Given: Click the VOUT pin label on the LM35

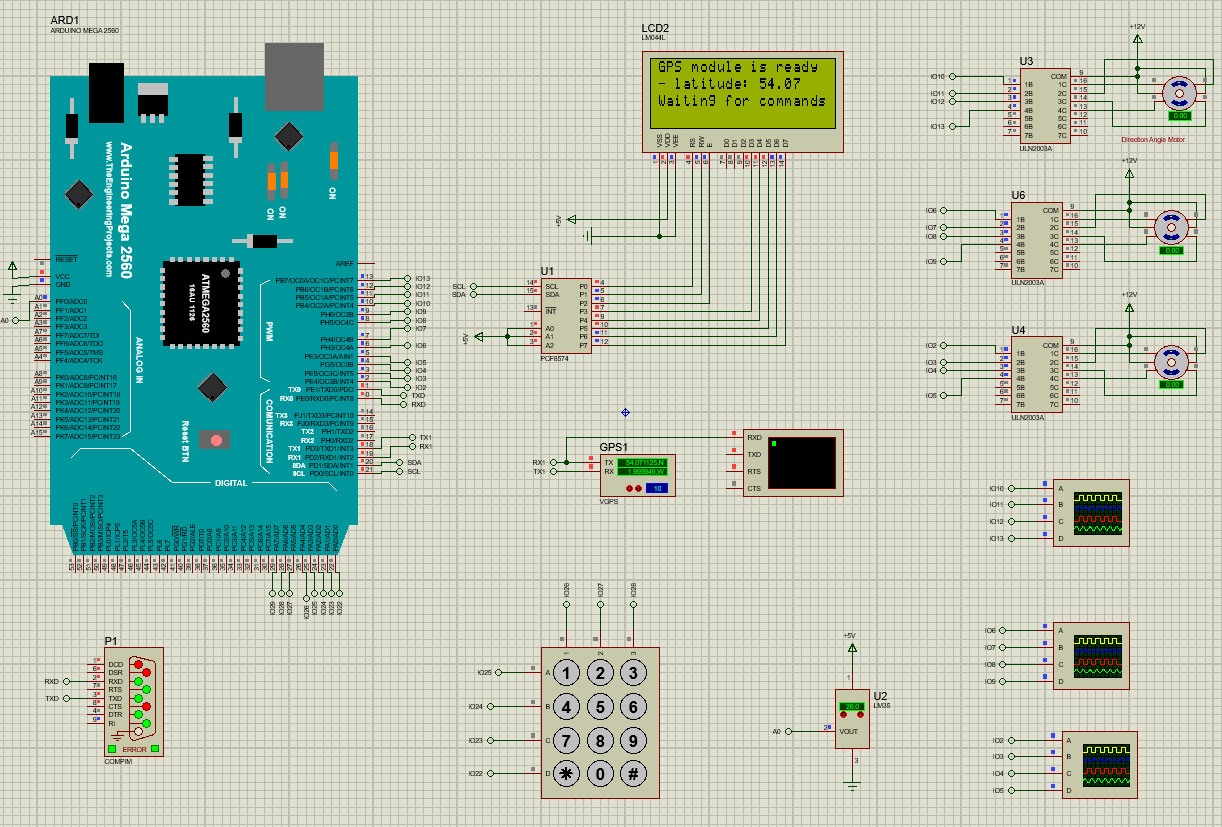Looking at the screenshot, I should pyautogui.click(x=849, y=731).
